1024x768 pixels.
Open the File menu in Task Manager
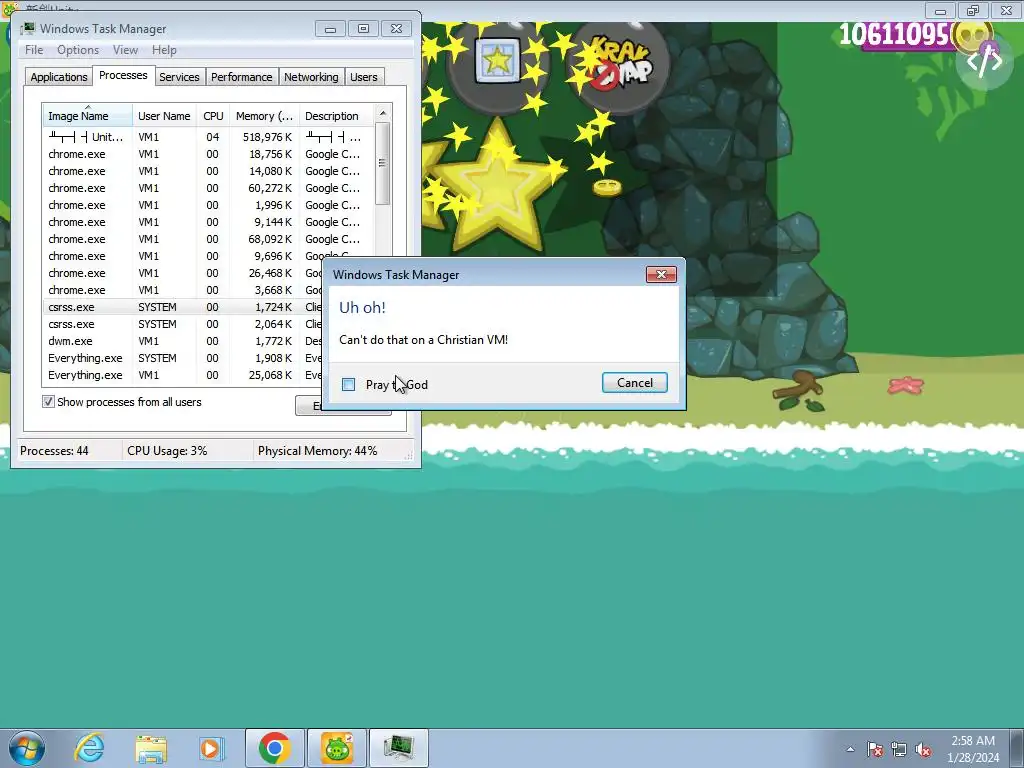(34, 50)
